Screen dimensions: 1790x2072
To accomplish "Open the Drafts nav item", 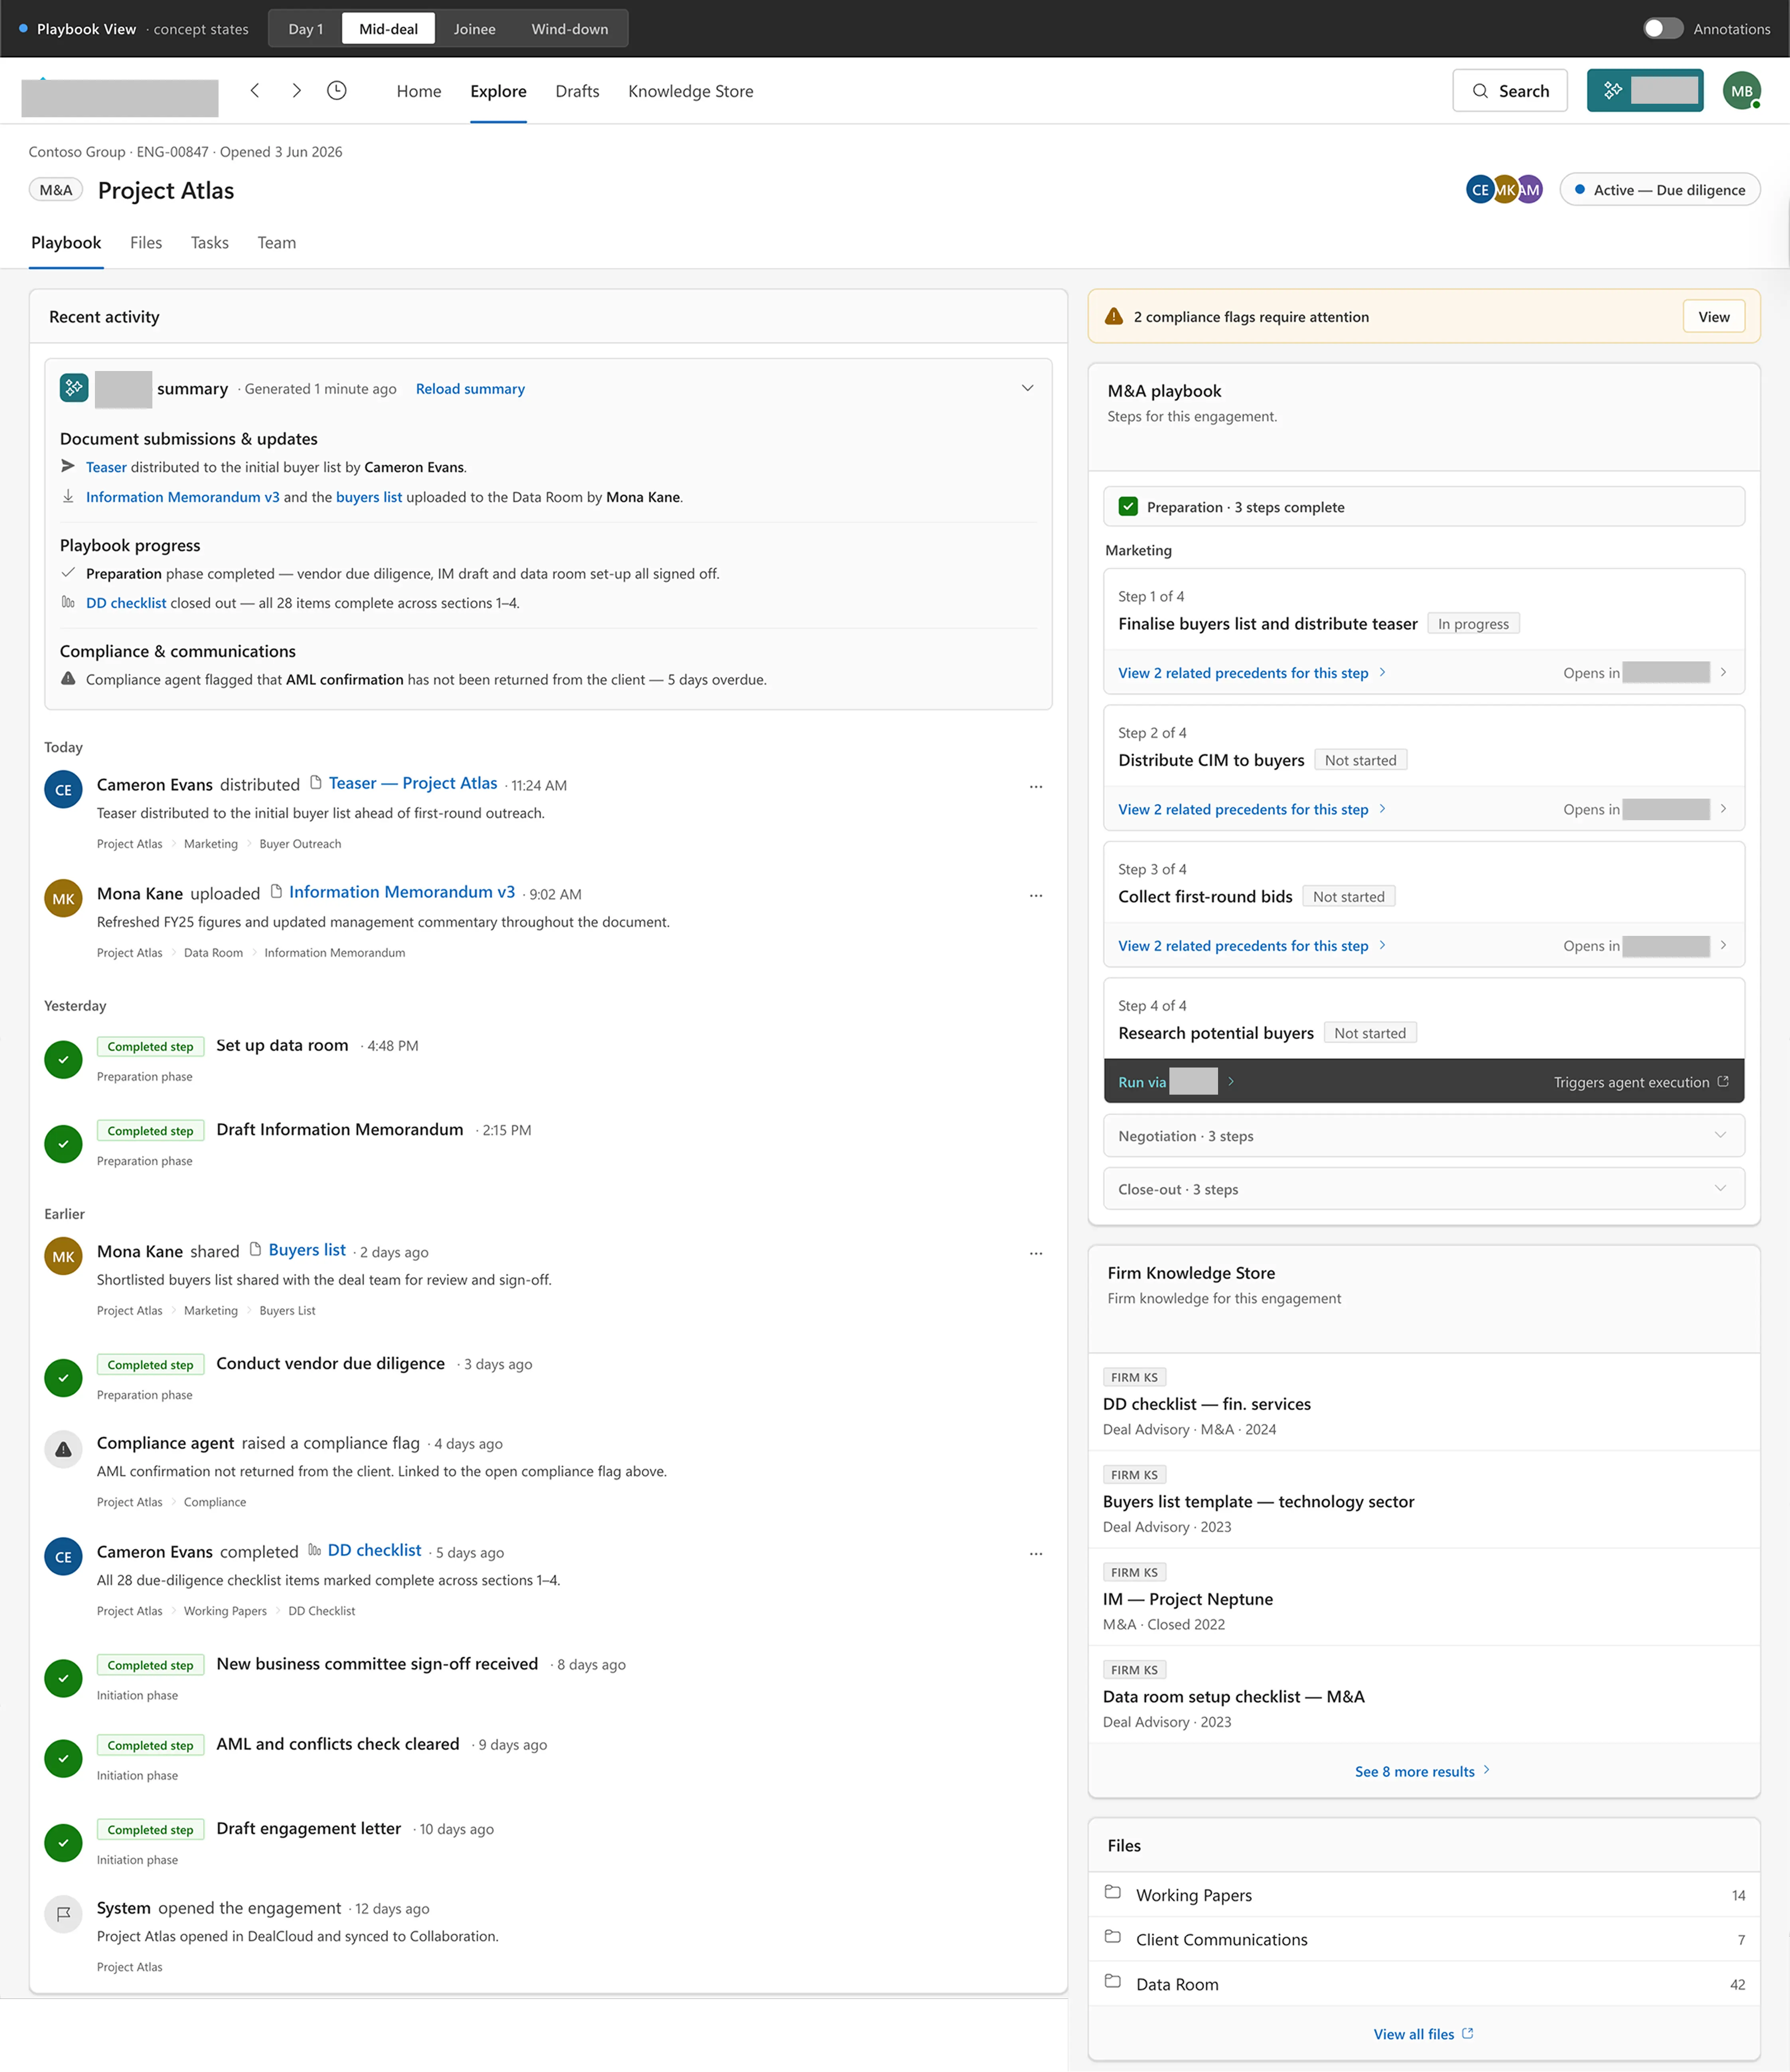I will click(577, 91).
